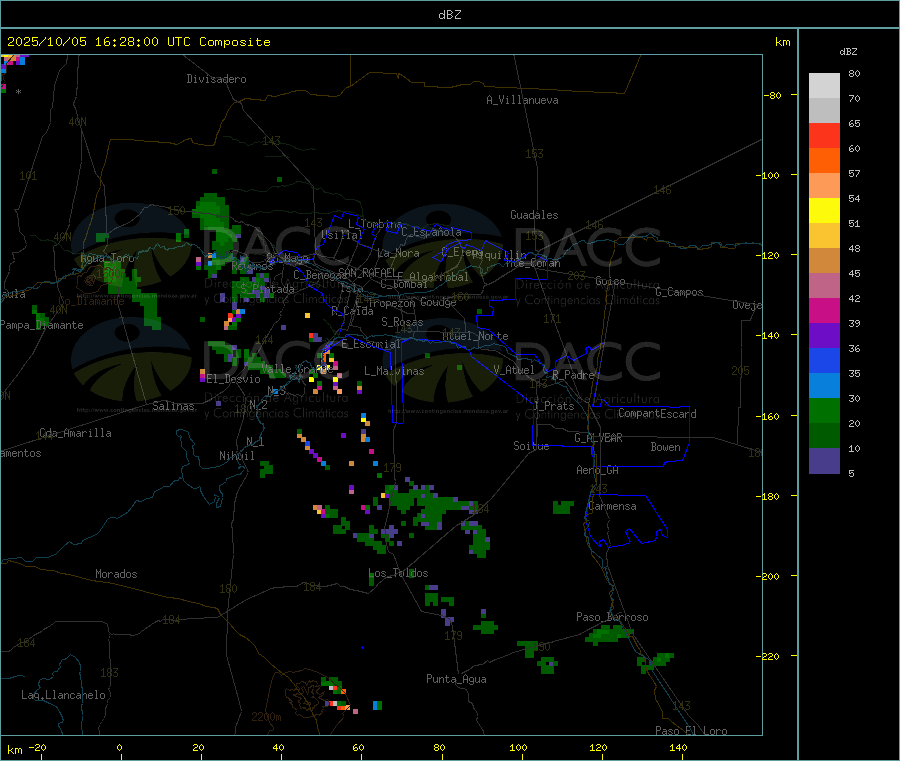Image resolution: width=900 pixels, height=761 pixels.
Task: Click the -80 km vertical axis tick
Action: [773, 95]
